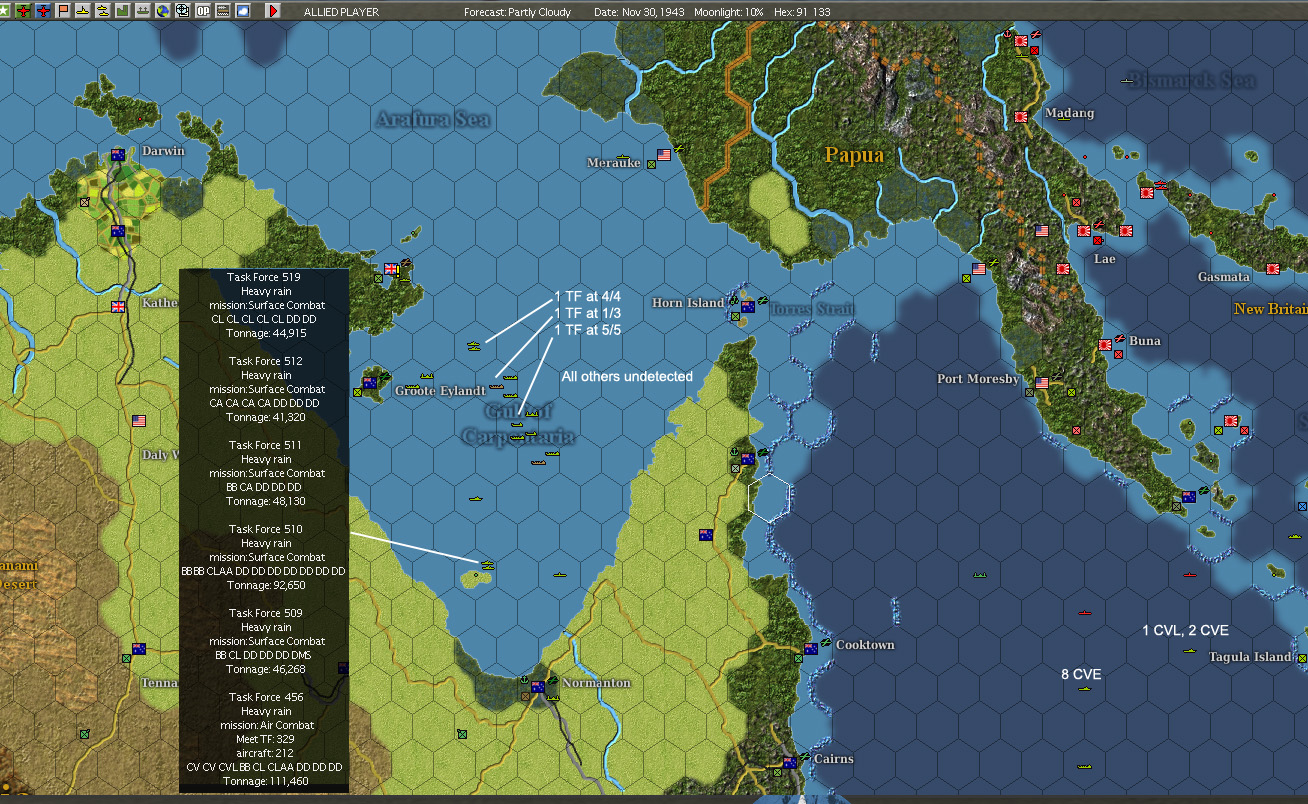
Task: Click the Task Force 456 heading
Action: tap(264, 697)
